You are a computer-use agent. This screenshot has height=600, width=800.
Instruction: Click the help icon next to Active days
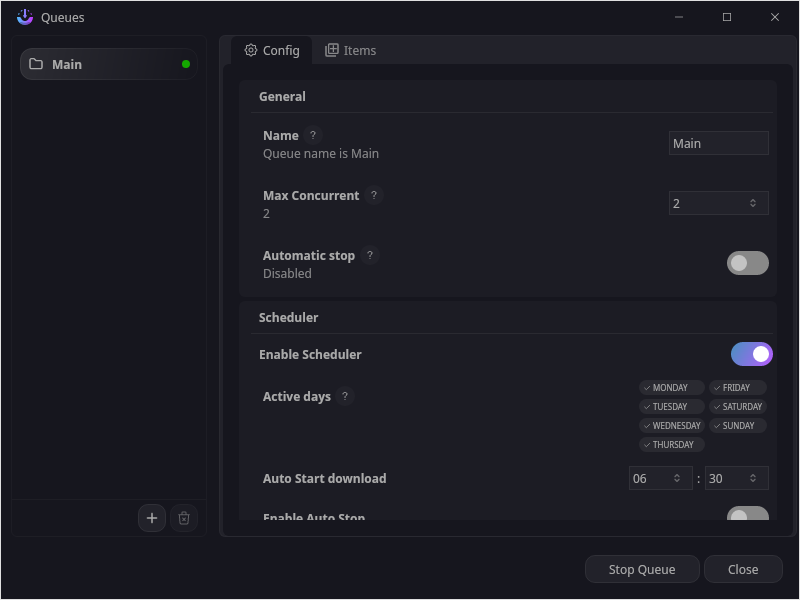click(345, 396)
